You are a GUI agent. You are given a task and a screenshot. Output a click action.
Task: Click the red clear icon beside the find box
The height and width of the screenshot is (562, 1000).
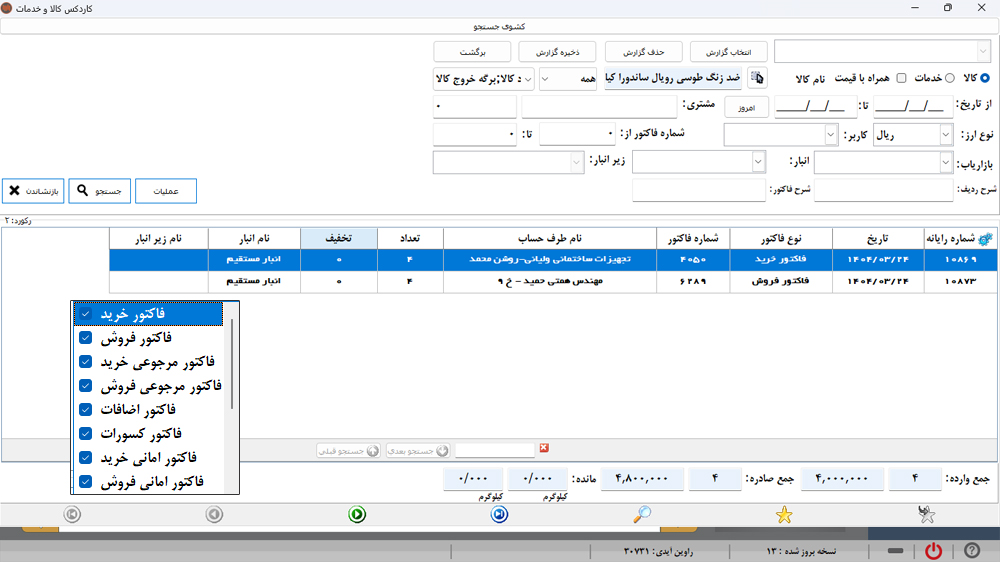pyautogui.click(x=544, y=449)
